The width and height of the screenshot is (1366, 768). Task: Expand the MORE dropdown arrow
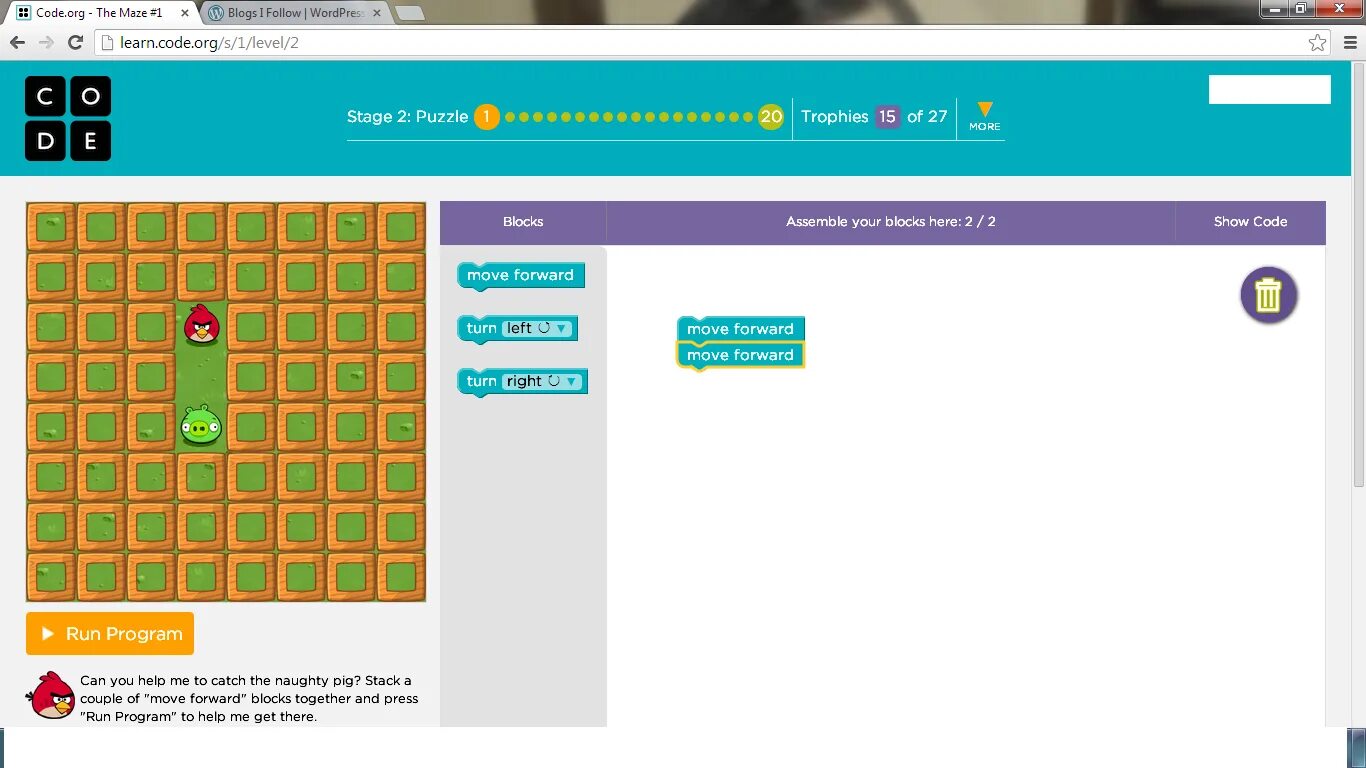(985, 115)
